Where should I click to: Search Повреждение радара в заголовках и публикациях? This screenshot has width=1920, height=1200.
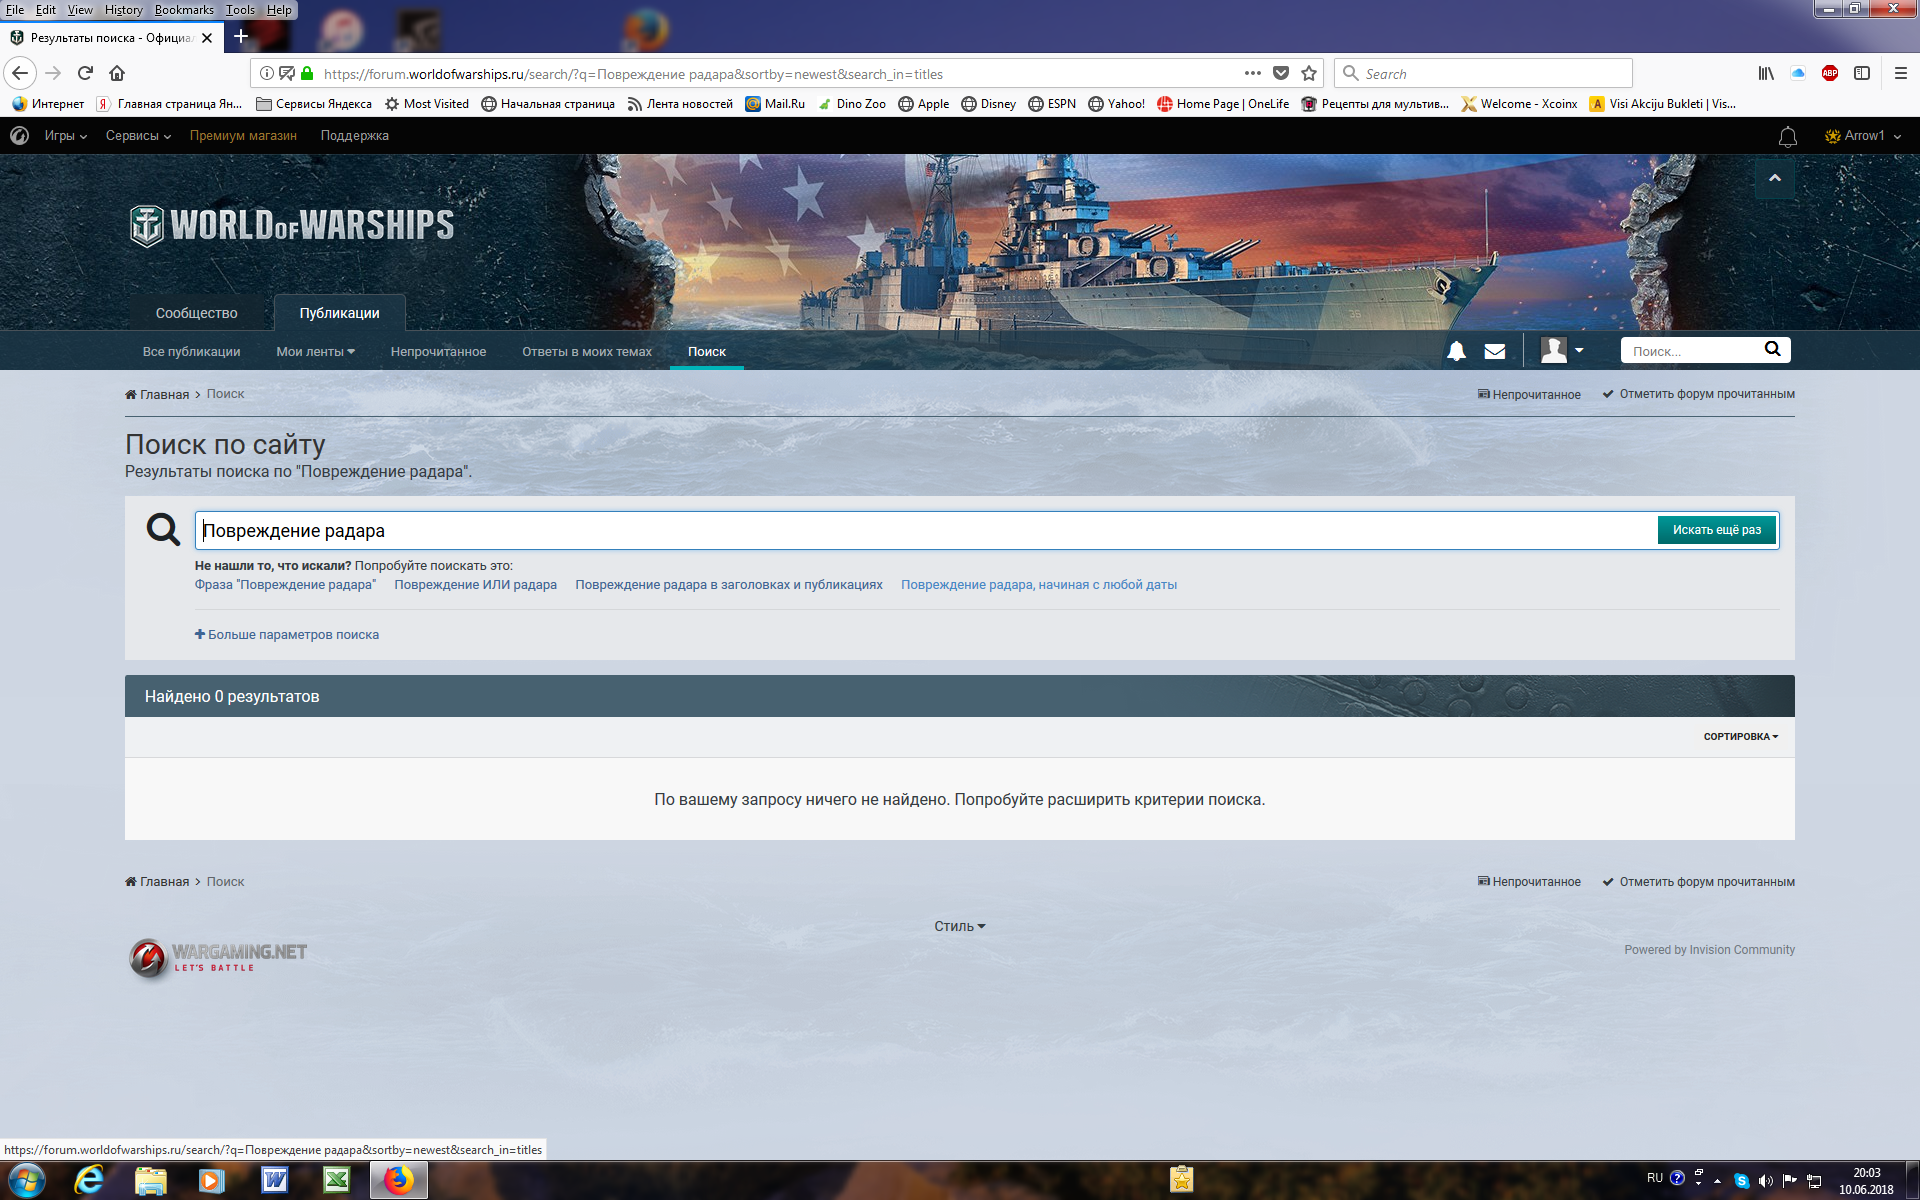(x=728, y=584)
